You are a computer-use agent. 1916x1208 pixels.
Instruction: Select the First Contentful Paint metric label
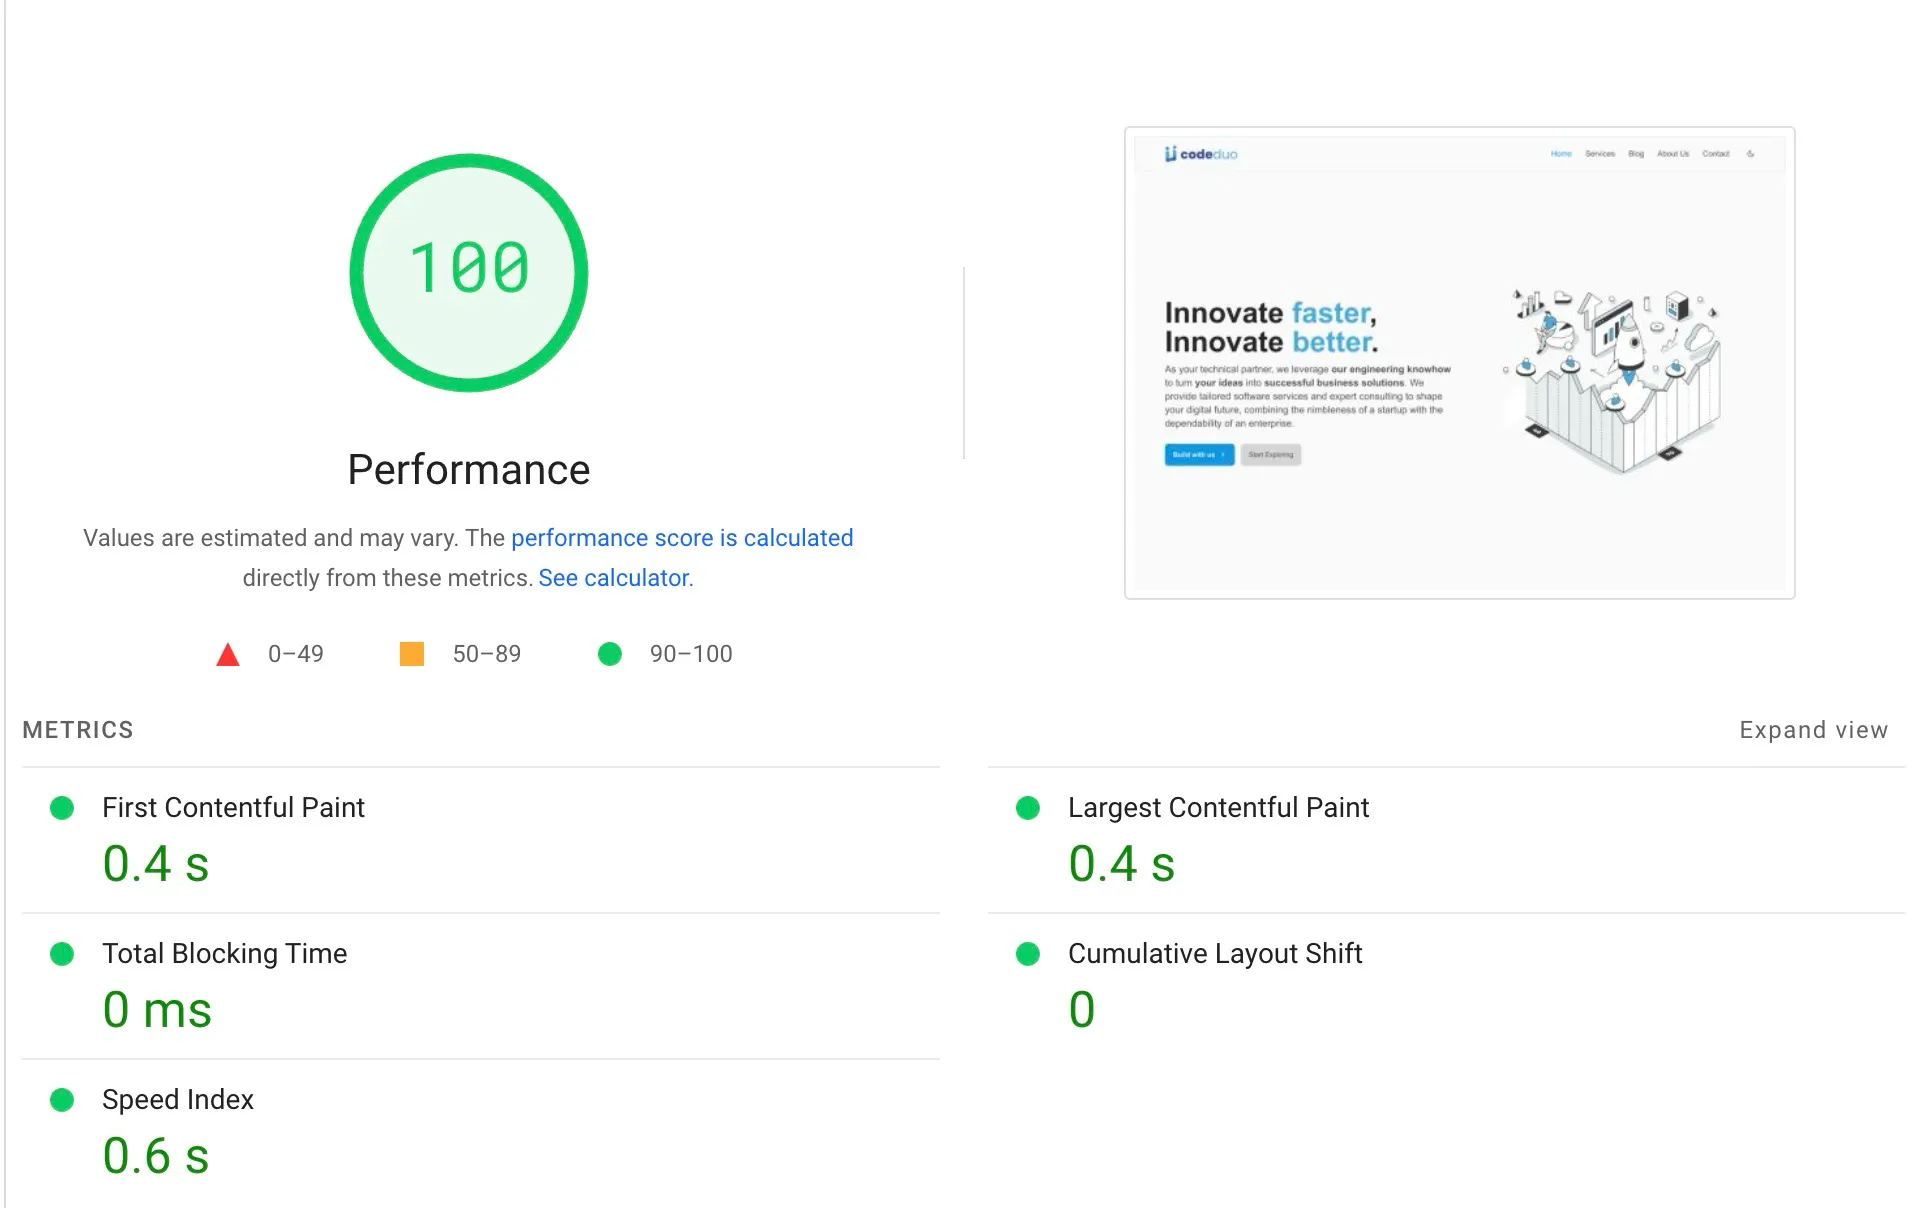click(x=233, y=807)
